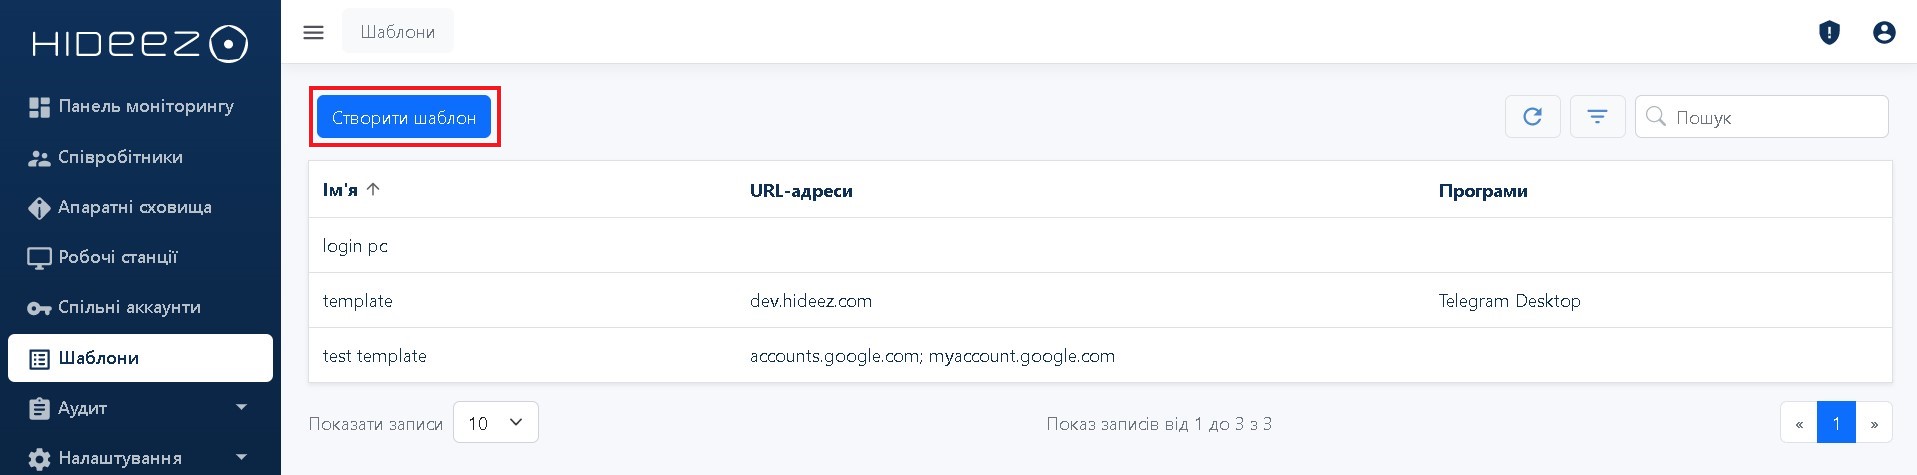The width and height of the screenshot is (1917, 475).
Task: Expand the Налаштування menu arrow
Action: click(241, 457)
